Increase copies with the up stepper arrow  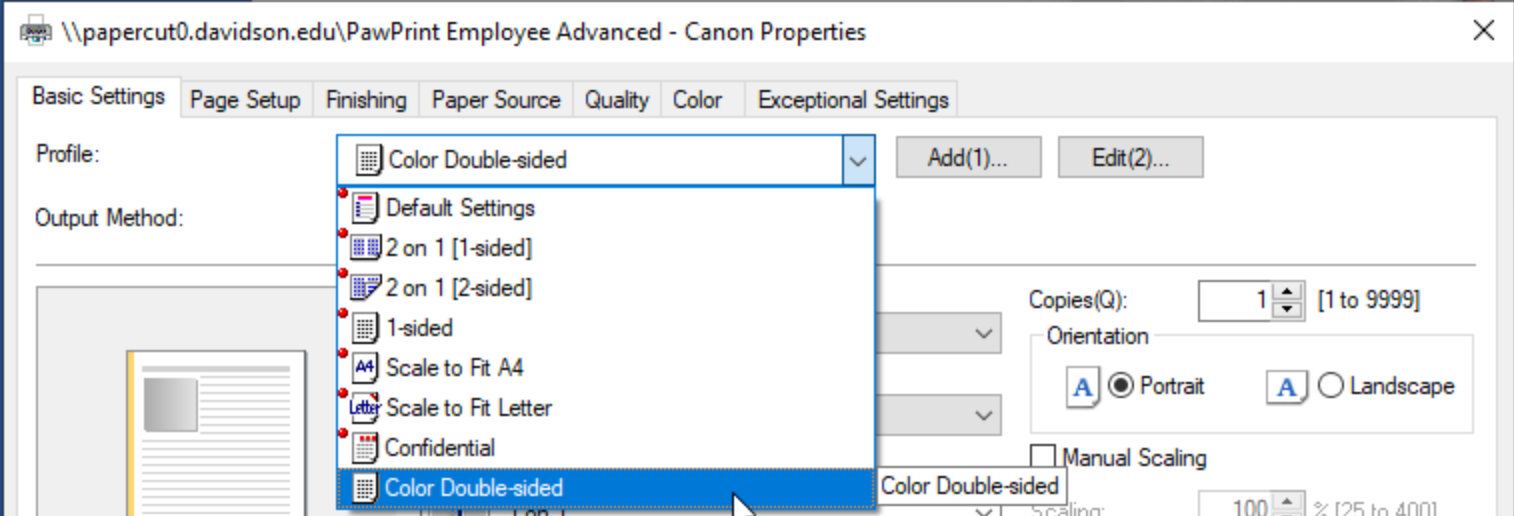pos(1288,290)
